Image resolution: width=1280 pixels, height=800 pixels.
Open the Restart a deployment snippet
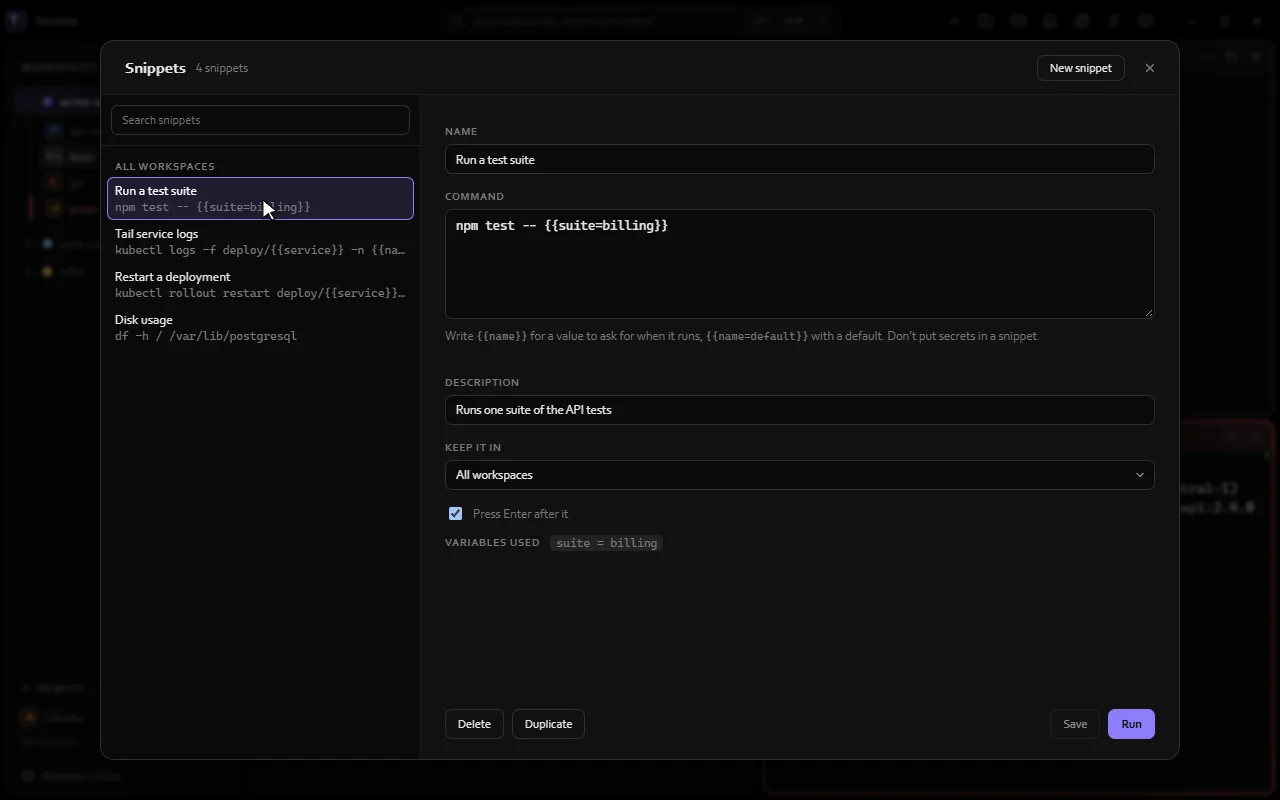click(x=260, y=284)
